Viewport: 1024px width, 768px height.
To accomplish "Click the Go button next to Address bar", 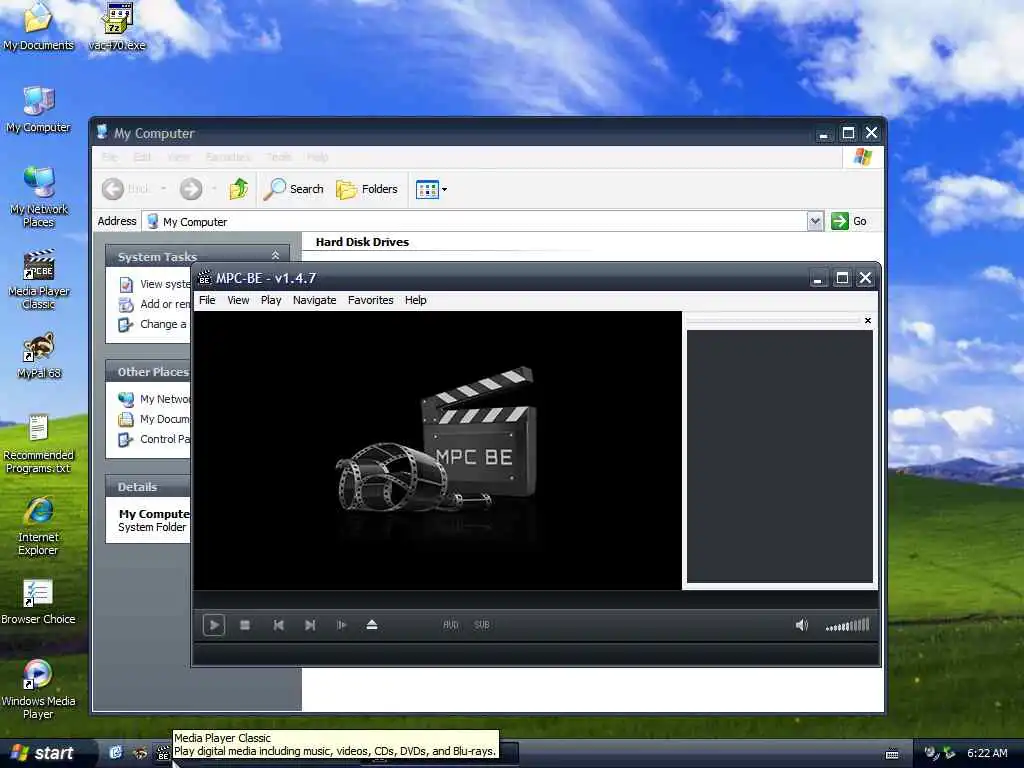I will (x=849, y=221).
